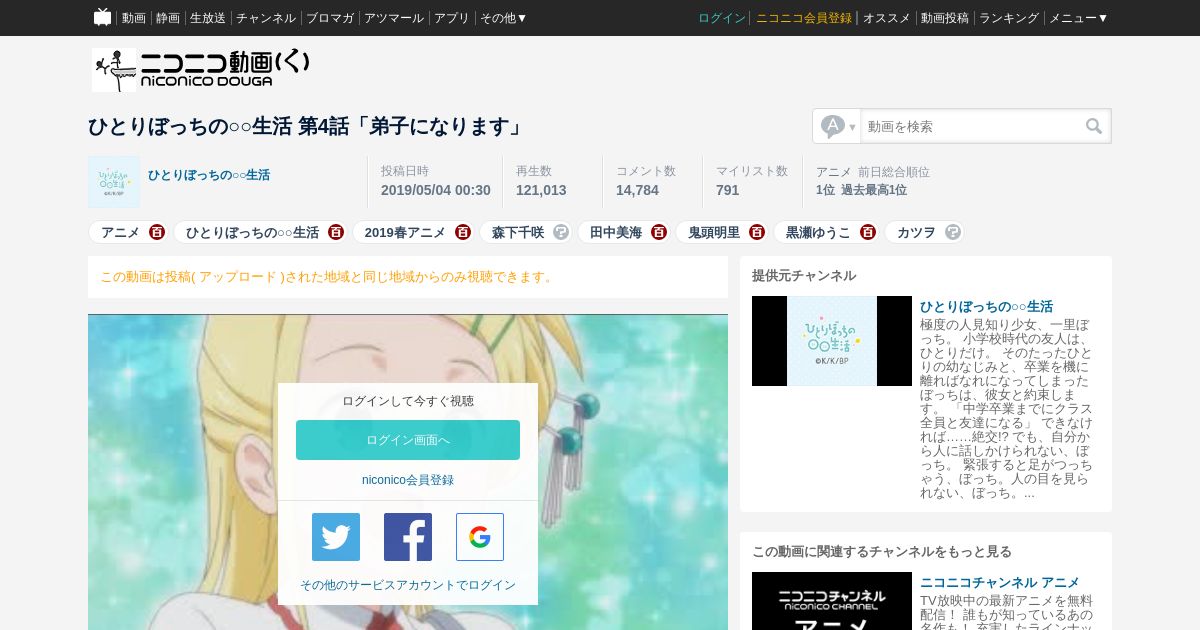Open ニコニコチャンネル アニメ link
Viewport: 1200px width, 630px height.
[1000, 583]
